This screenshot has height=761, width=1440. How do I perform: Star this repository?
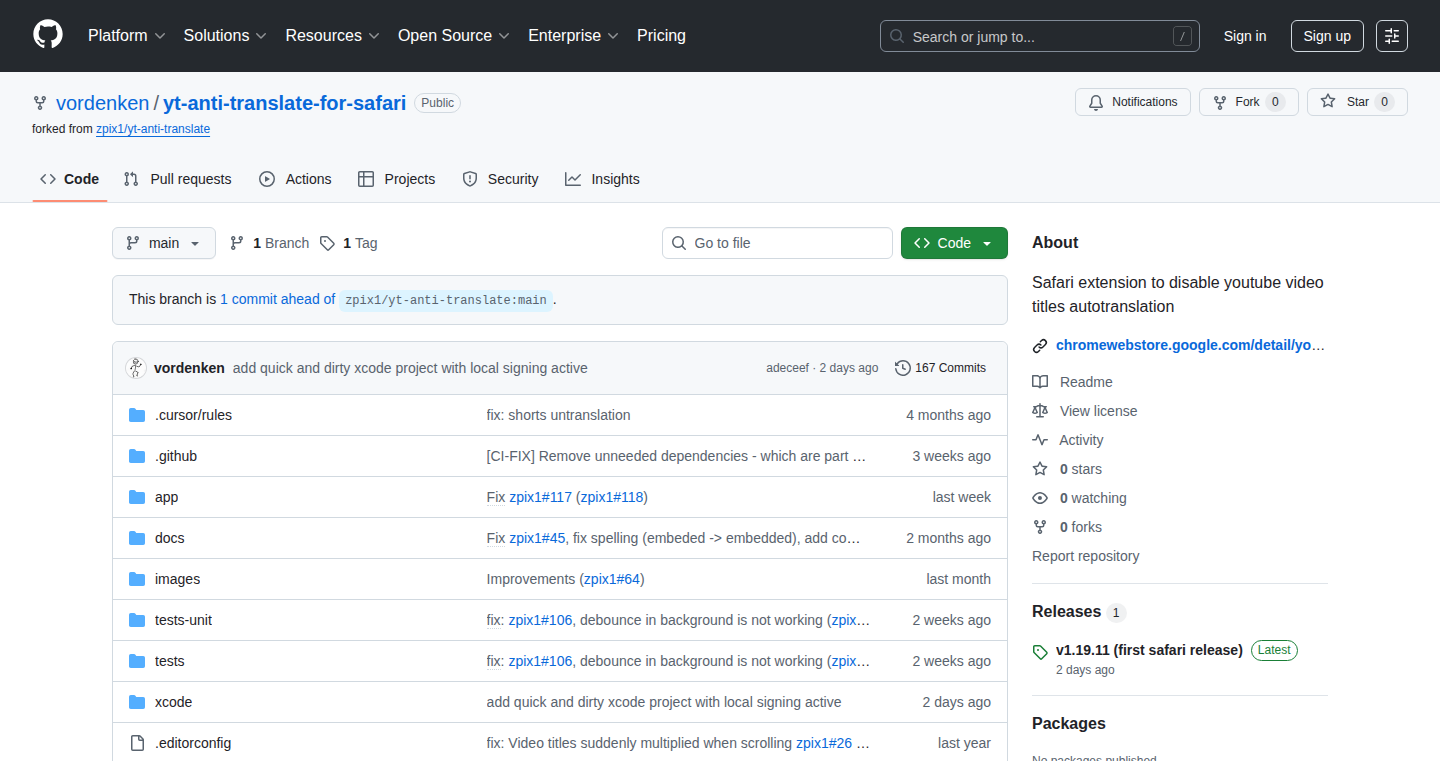pos(1357,102)
